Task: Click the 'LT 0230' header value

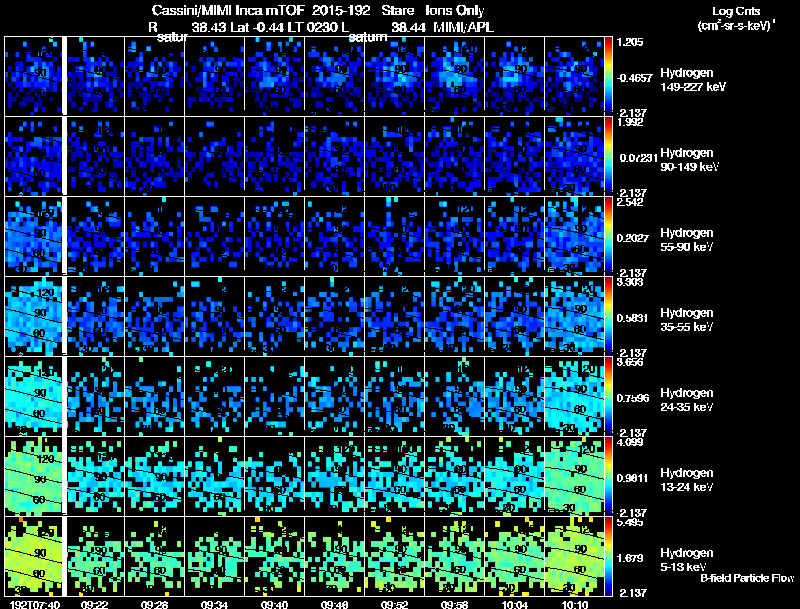Action: click(x=312, y=27)
